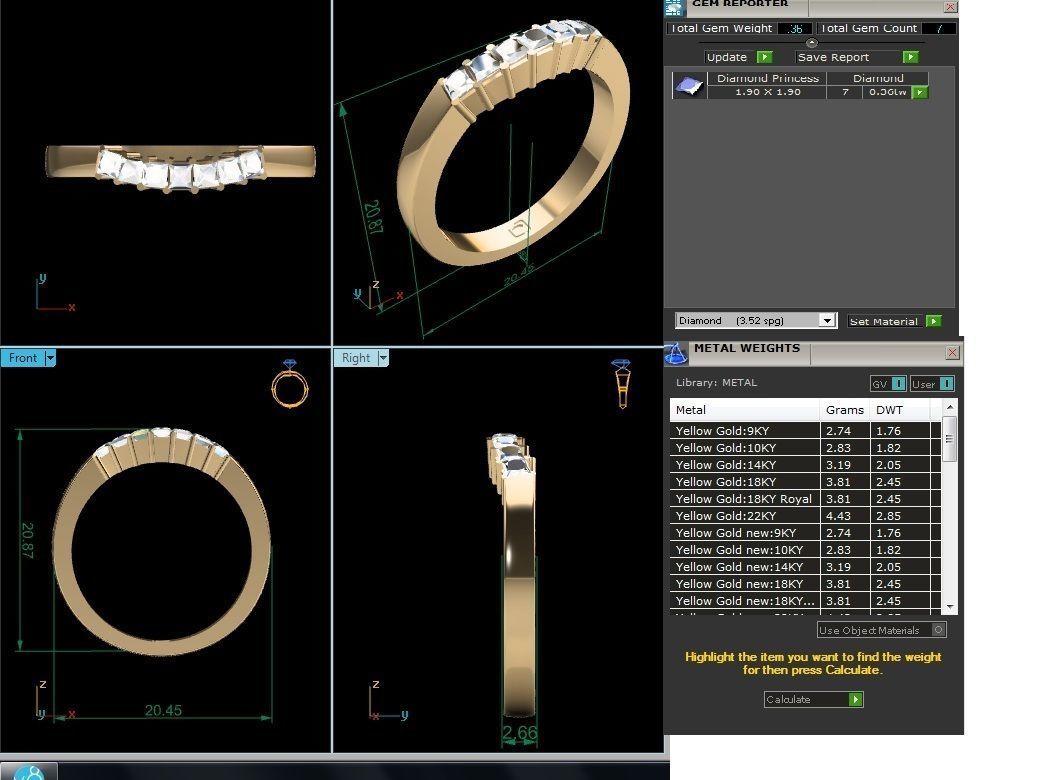
Task: Click the 20.87 dimension in Front view
Action: [x=27, y=540]
